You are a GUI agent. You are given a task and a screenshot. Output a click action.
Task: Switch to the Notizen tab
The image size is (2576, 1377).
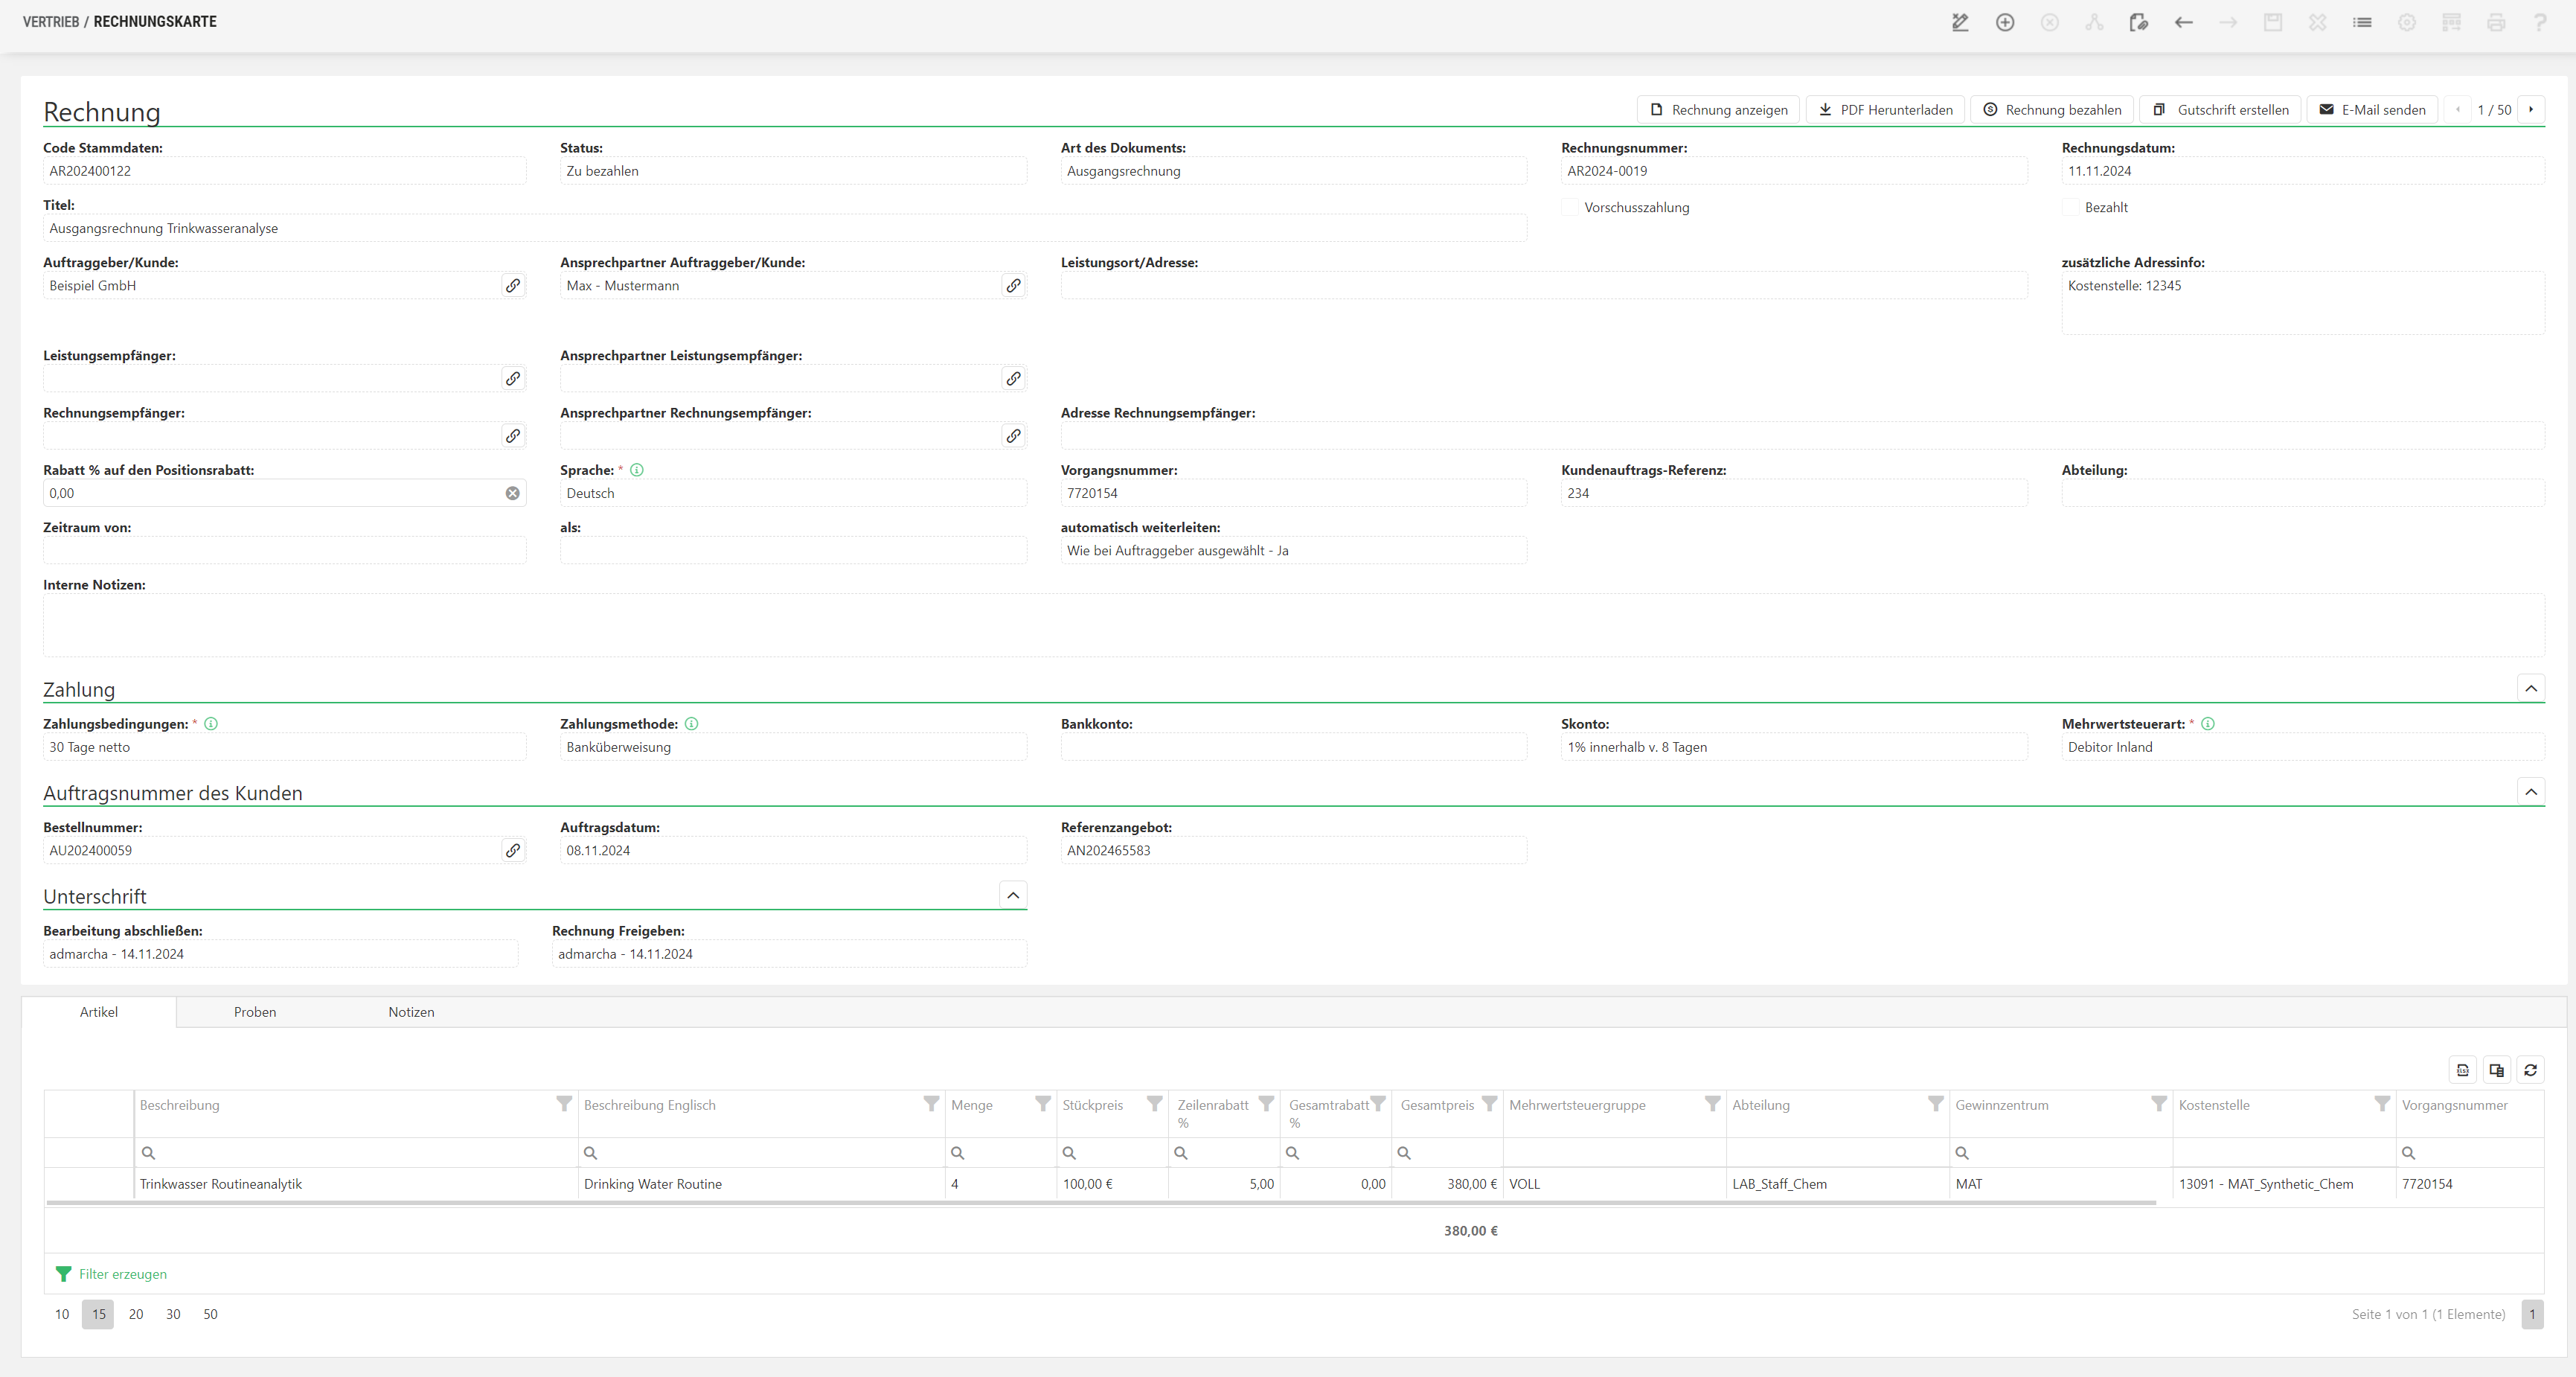point(411,1012)
